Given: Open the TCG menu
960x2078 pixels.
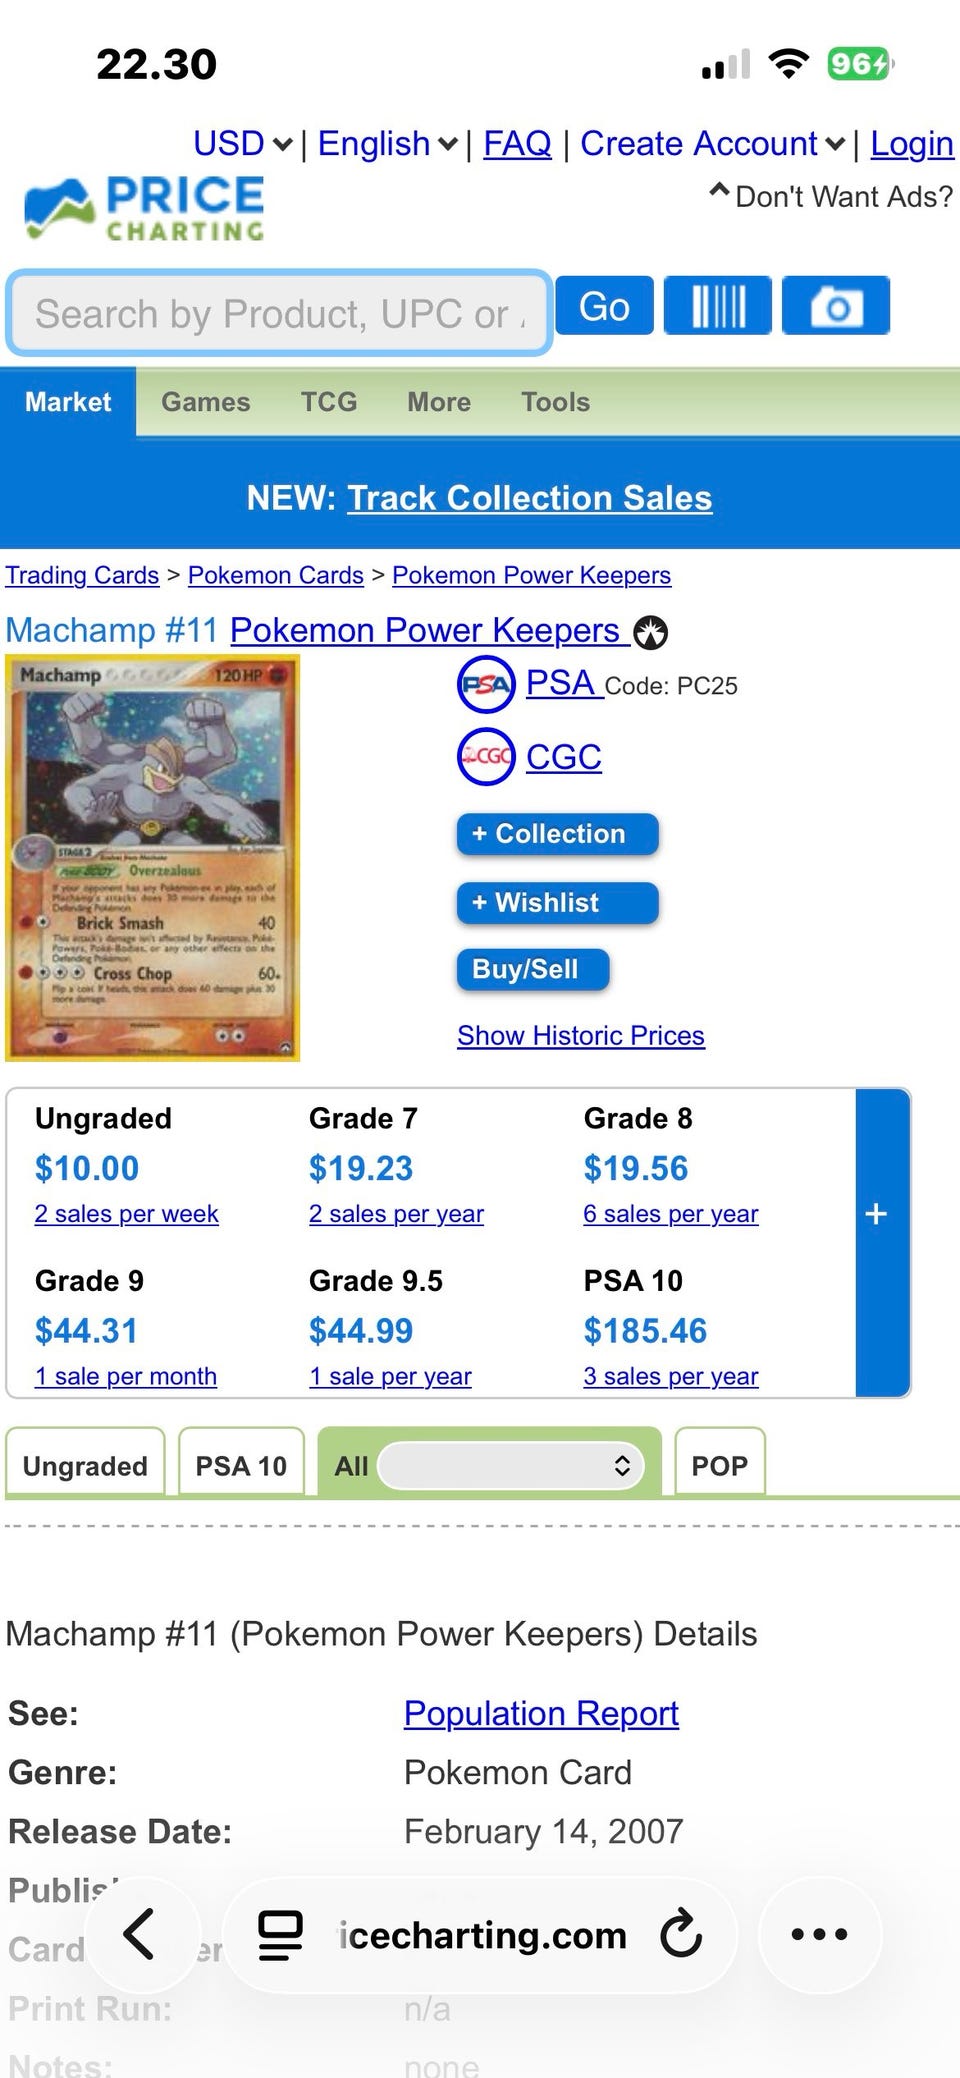Looking at the screenshot, I should coord(329,402).
